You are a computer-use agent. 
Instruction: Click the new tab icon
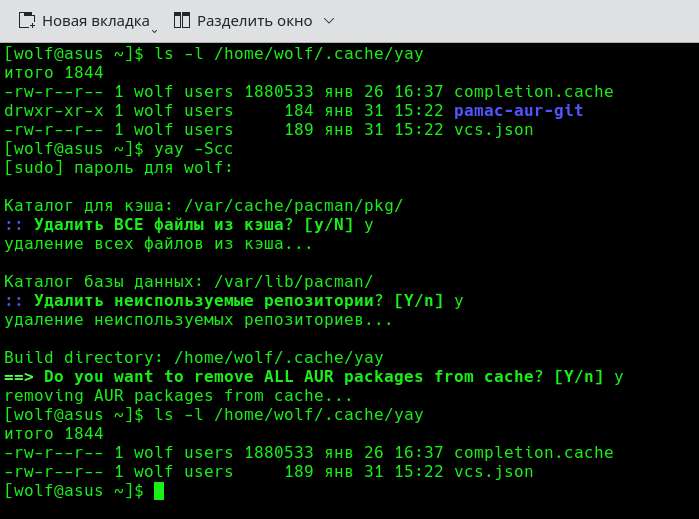27,20
